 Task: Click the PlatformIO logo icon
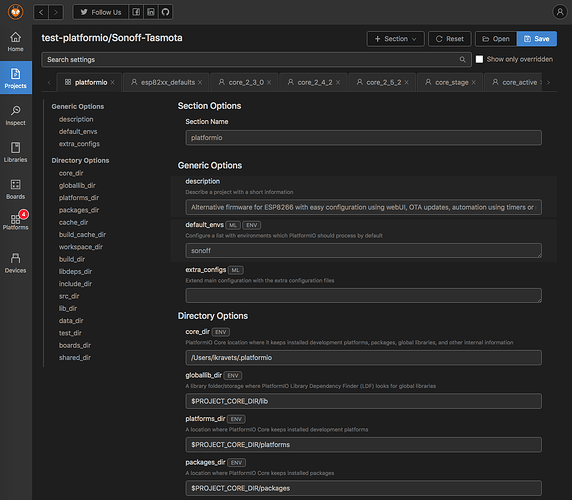(x=15, y=12)
